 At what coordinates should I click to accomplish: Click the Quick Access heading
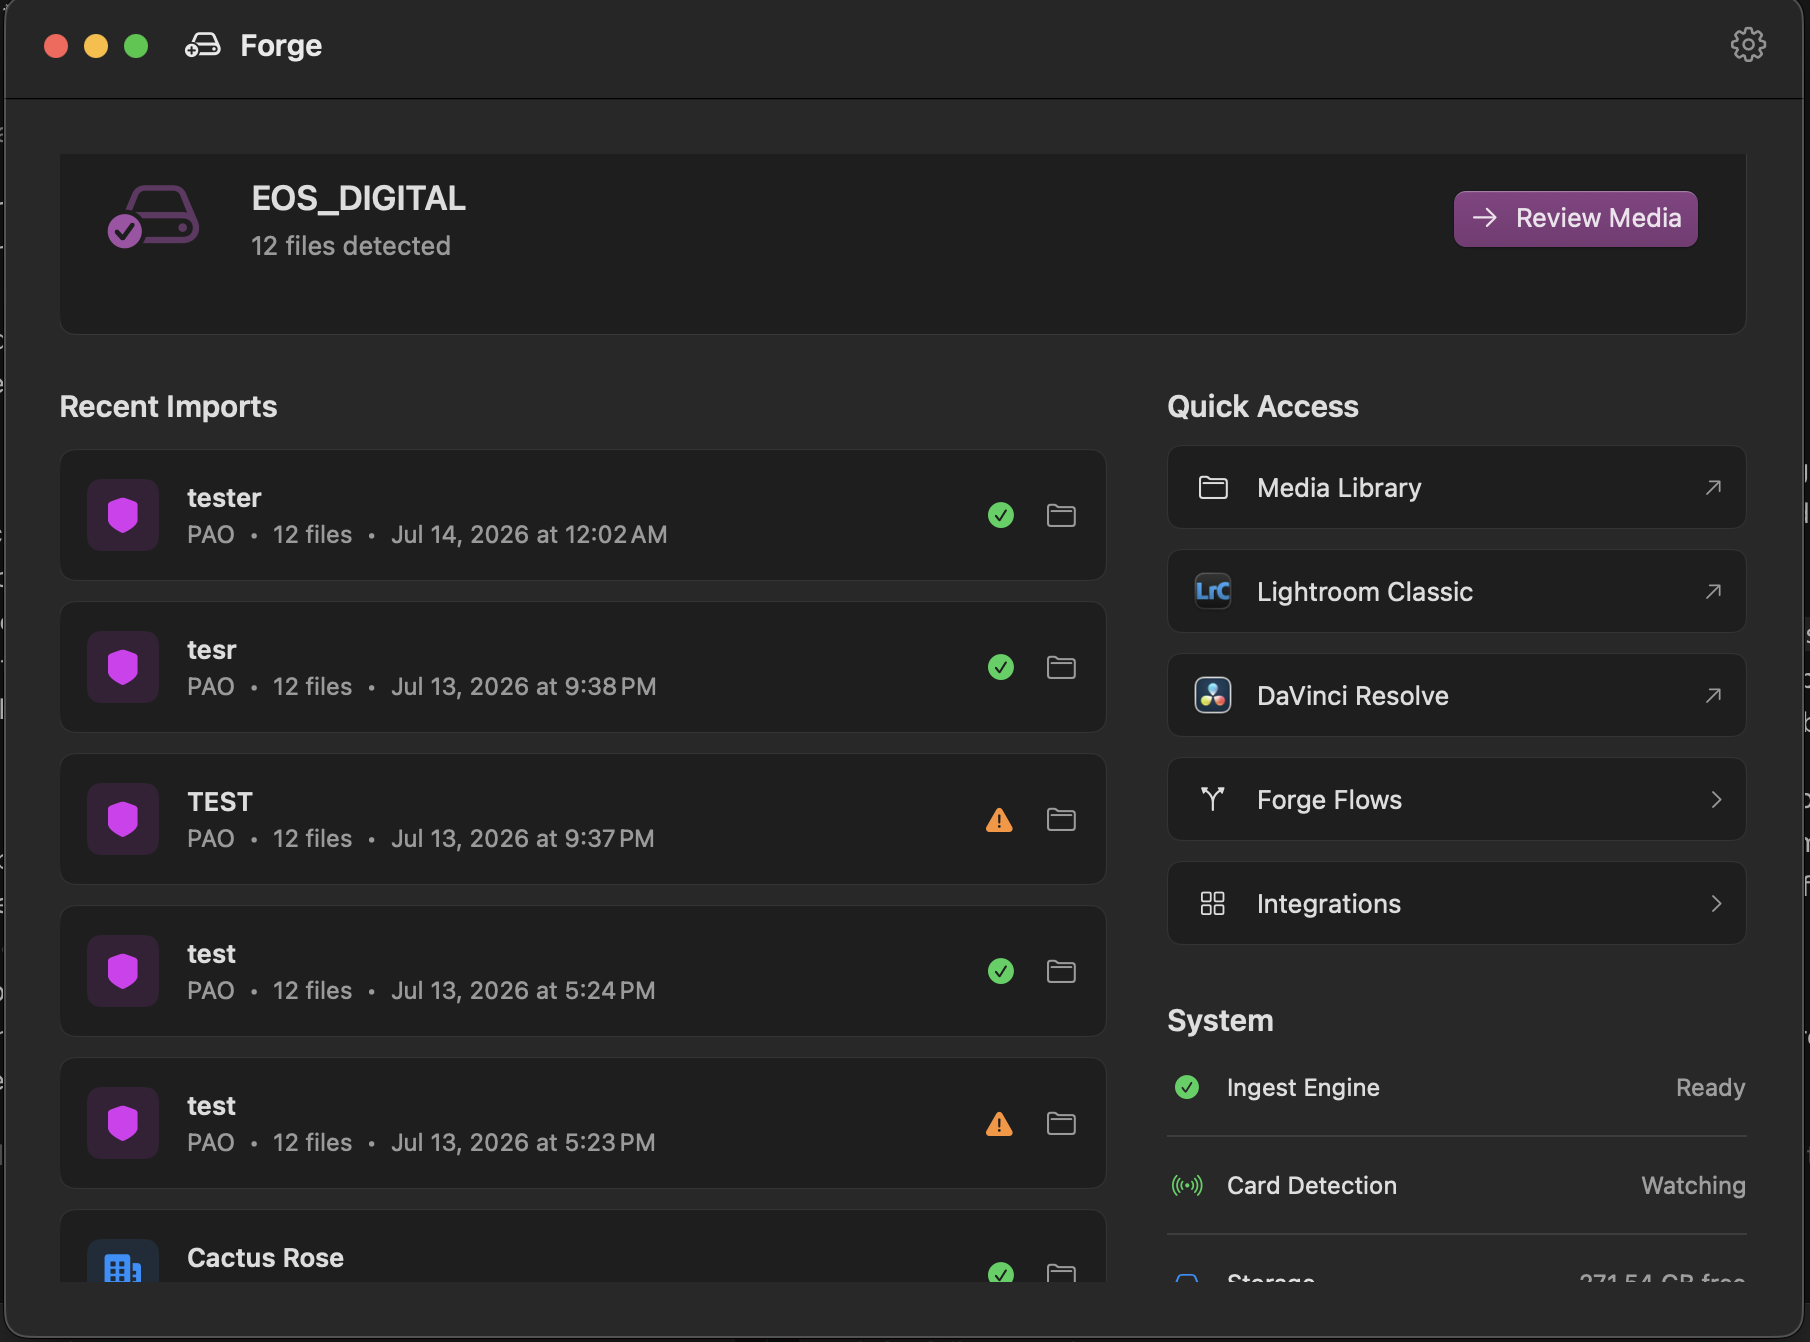coord(1263,406)
